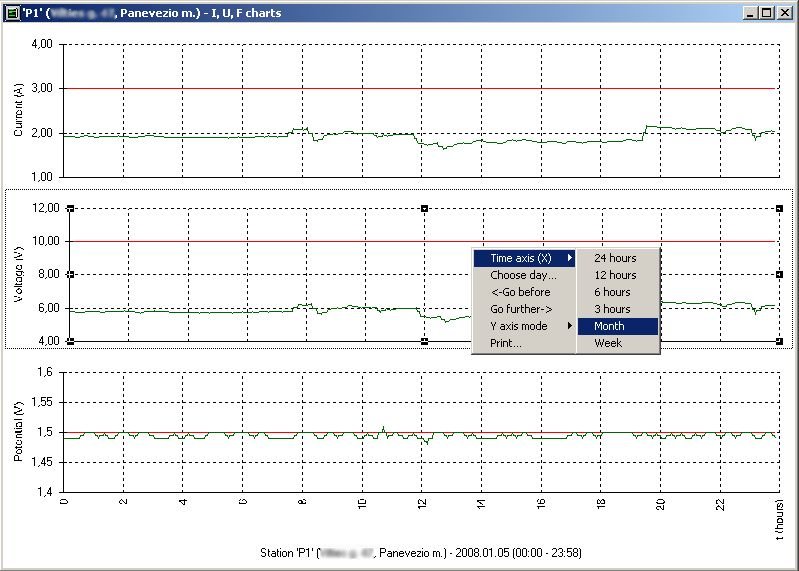Viewport: 799px width, 571px height.
Task: Open the Time axis (X) submenu
Action: coord(524,258)
